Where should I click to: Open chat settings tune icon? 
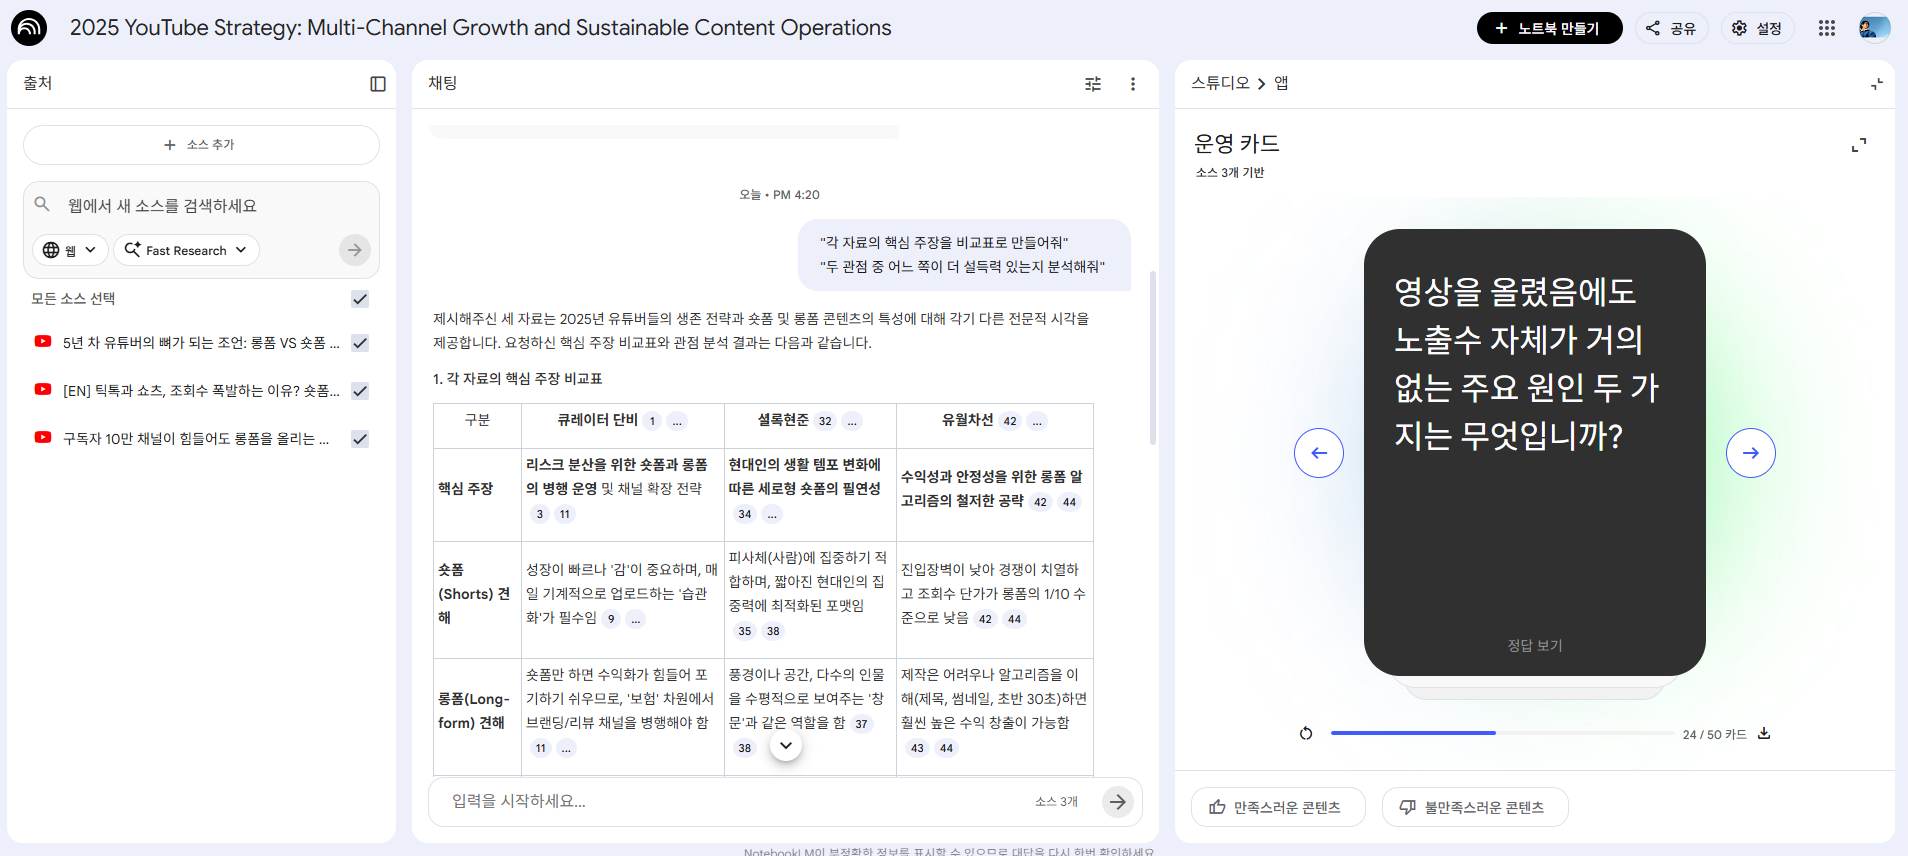[1093, 84]
